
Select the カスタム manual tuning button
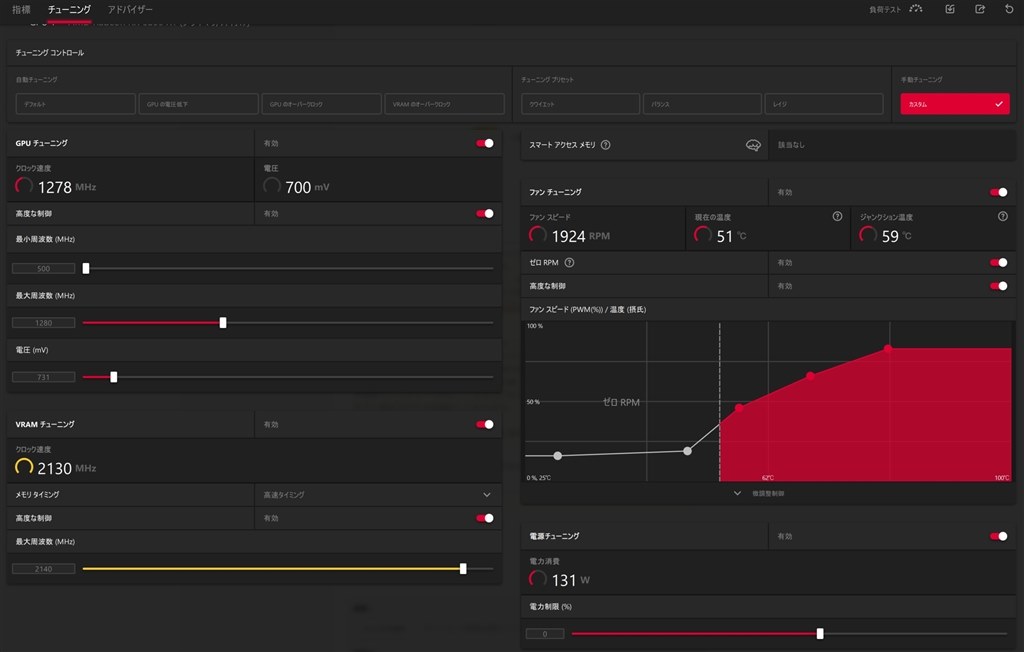pos(954,104)
